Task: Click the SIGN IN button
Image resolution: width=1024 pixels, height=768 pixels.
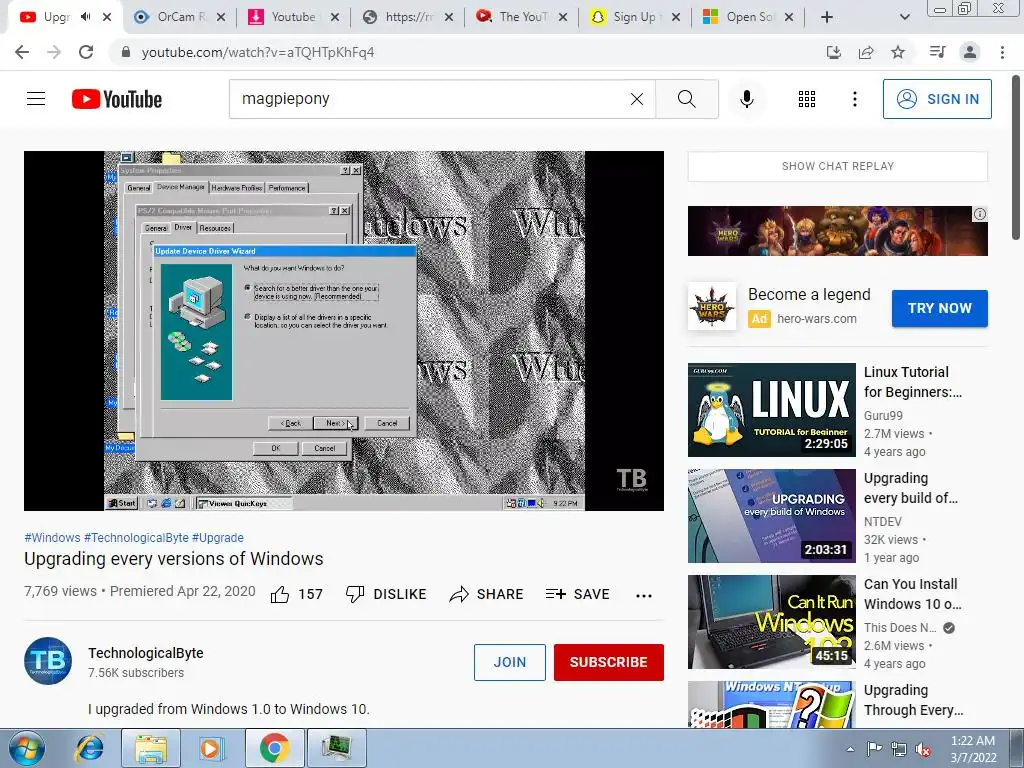Action: tap(936, 99)
